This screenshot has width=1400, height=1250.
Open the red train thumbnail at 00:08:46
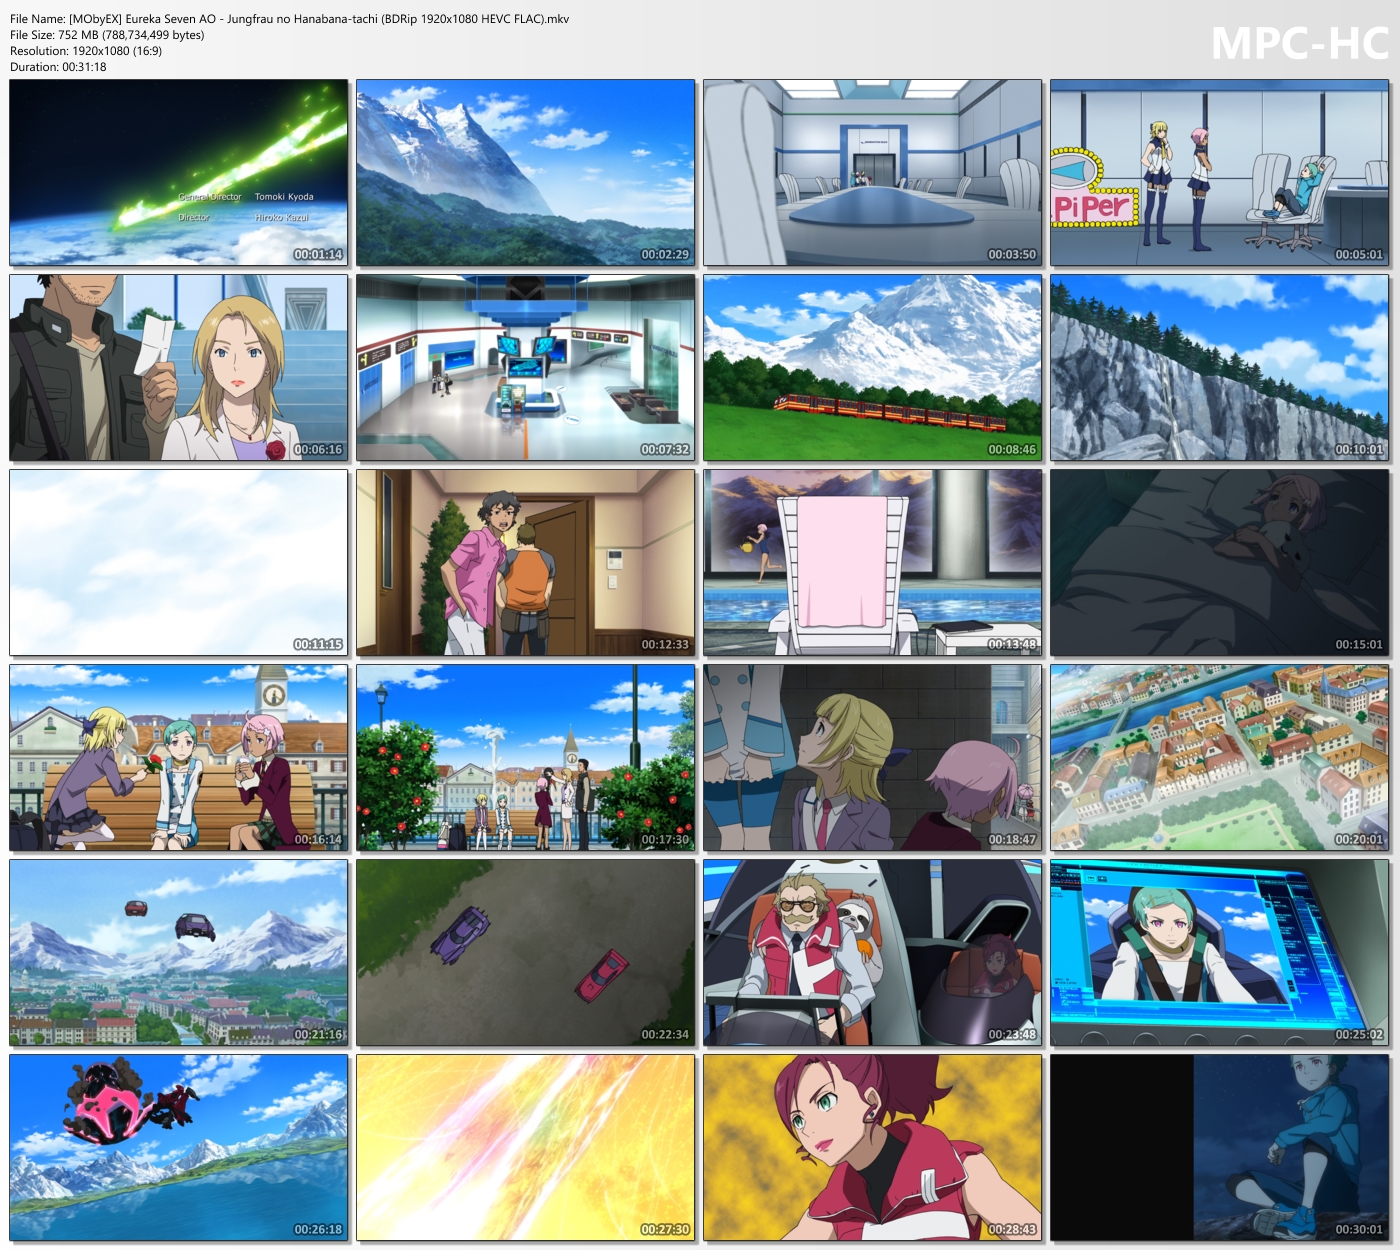(x=873, y=367)
